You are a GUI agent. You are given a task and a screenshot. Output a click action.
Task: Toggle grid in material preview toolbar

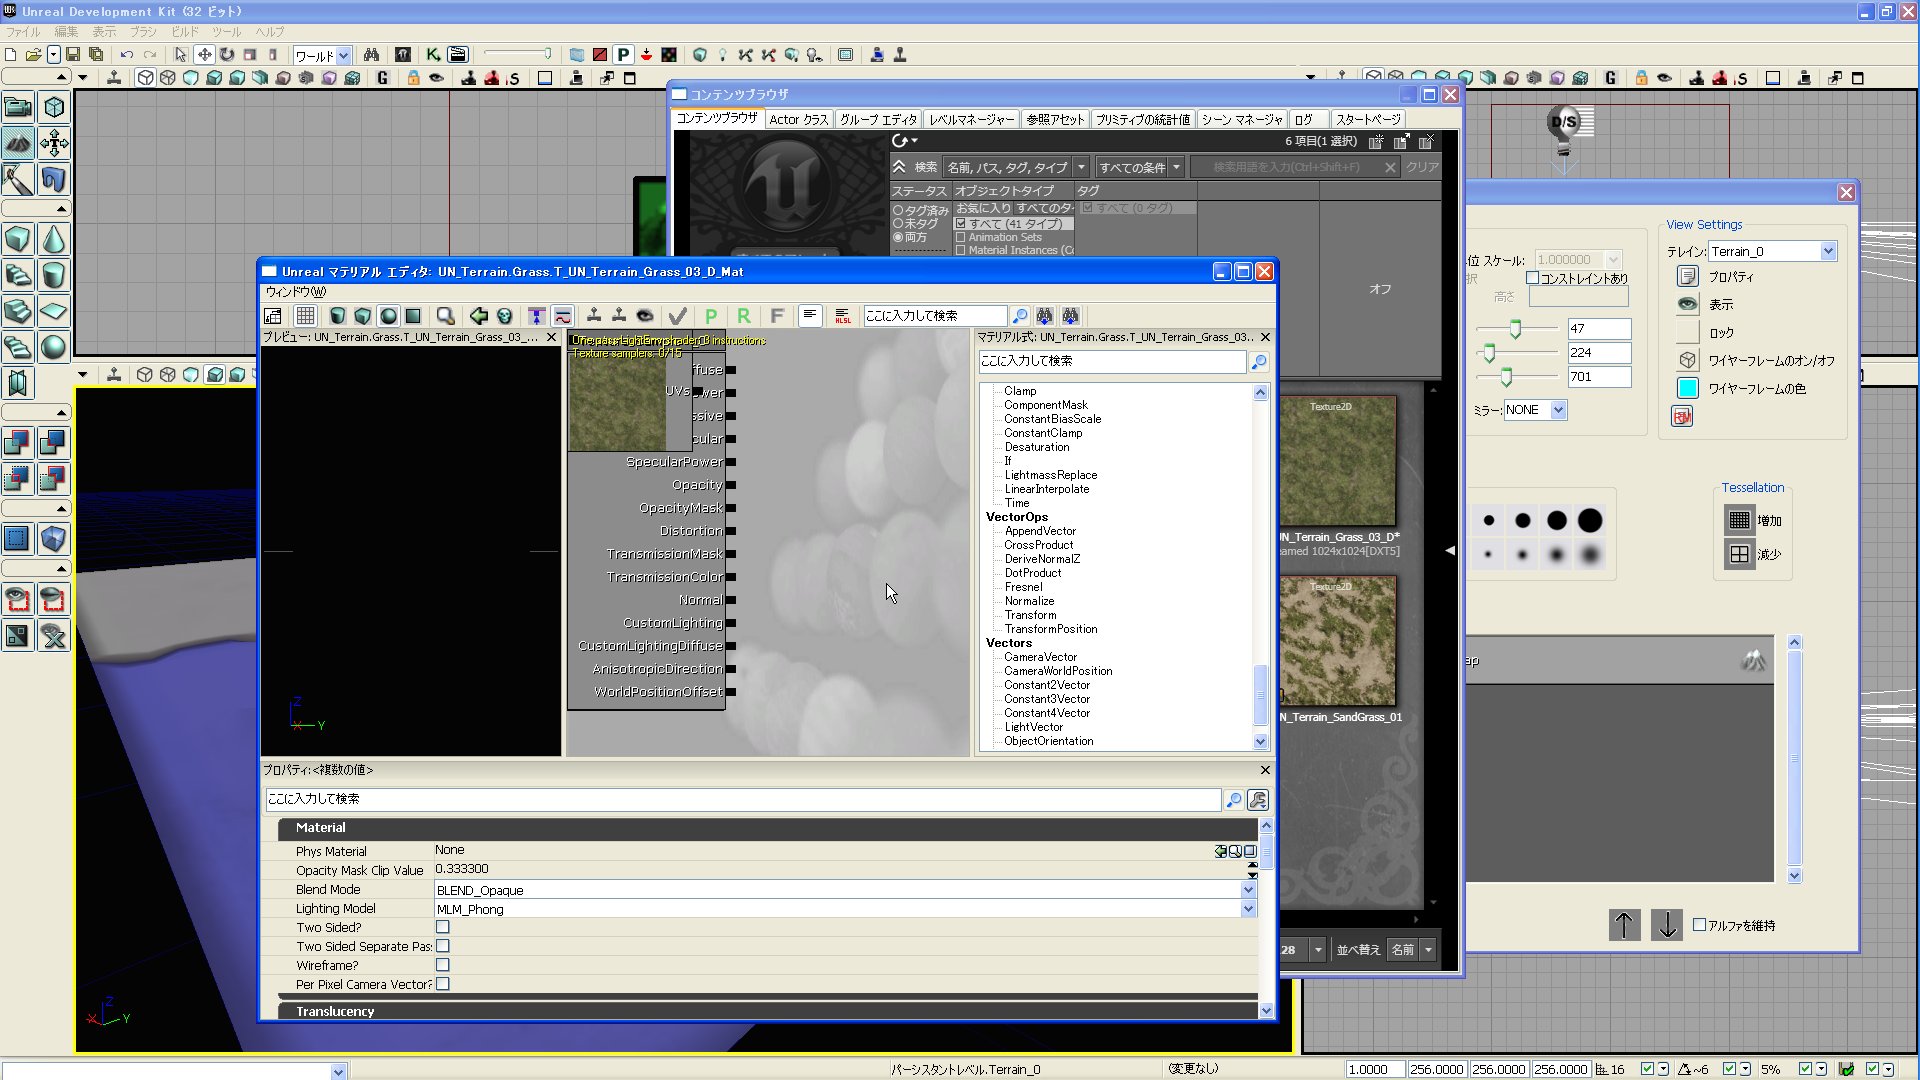point(306,316)
